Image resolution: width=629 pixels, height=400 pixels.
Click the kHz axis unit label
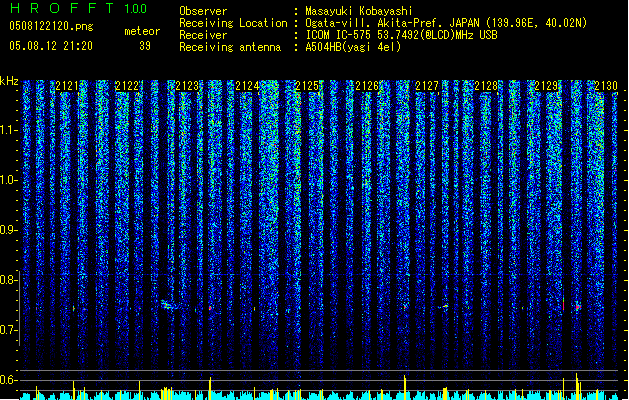9,81
